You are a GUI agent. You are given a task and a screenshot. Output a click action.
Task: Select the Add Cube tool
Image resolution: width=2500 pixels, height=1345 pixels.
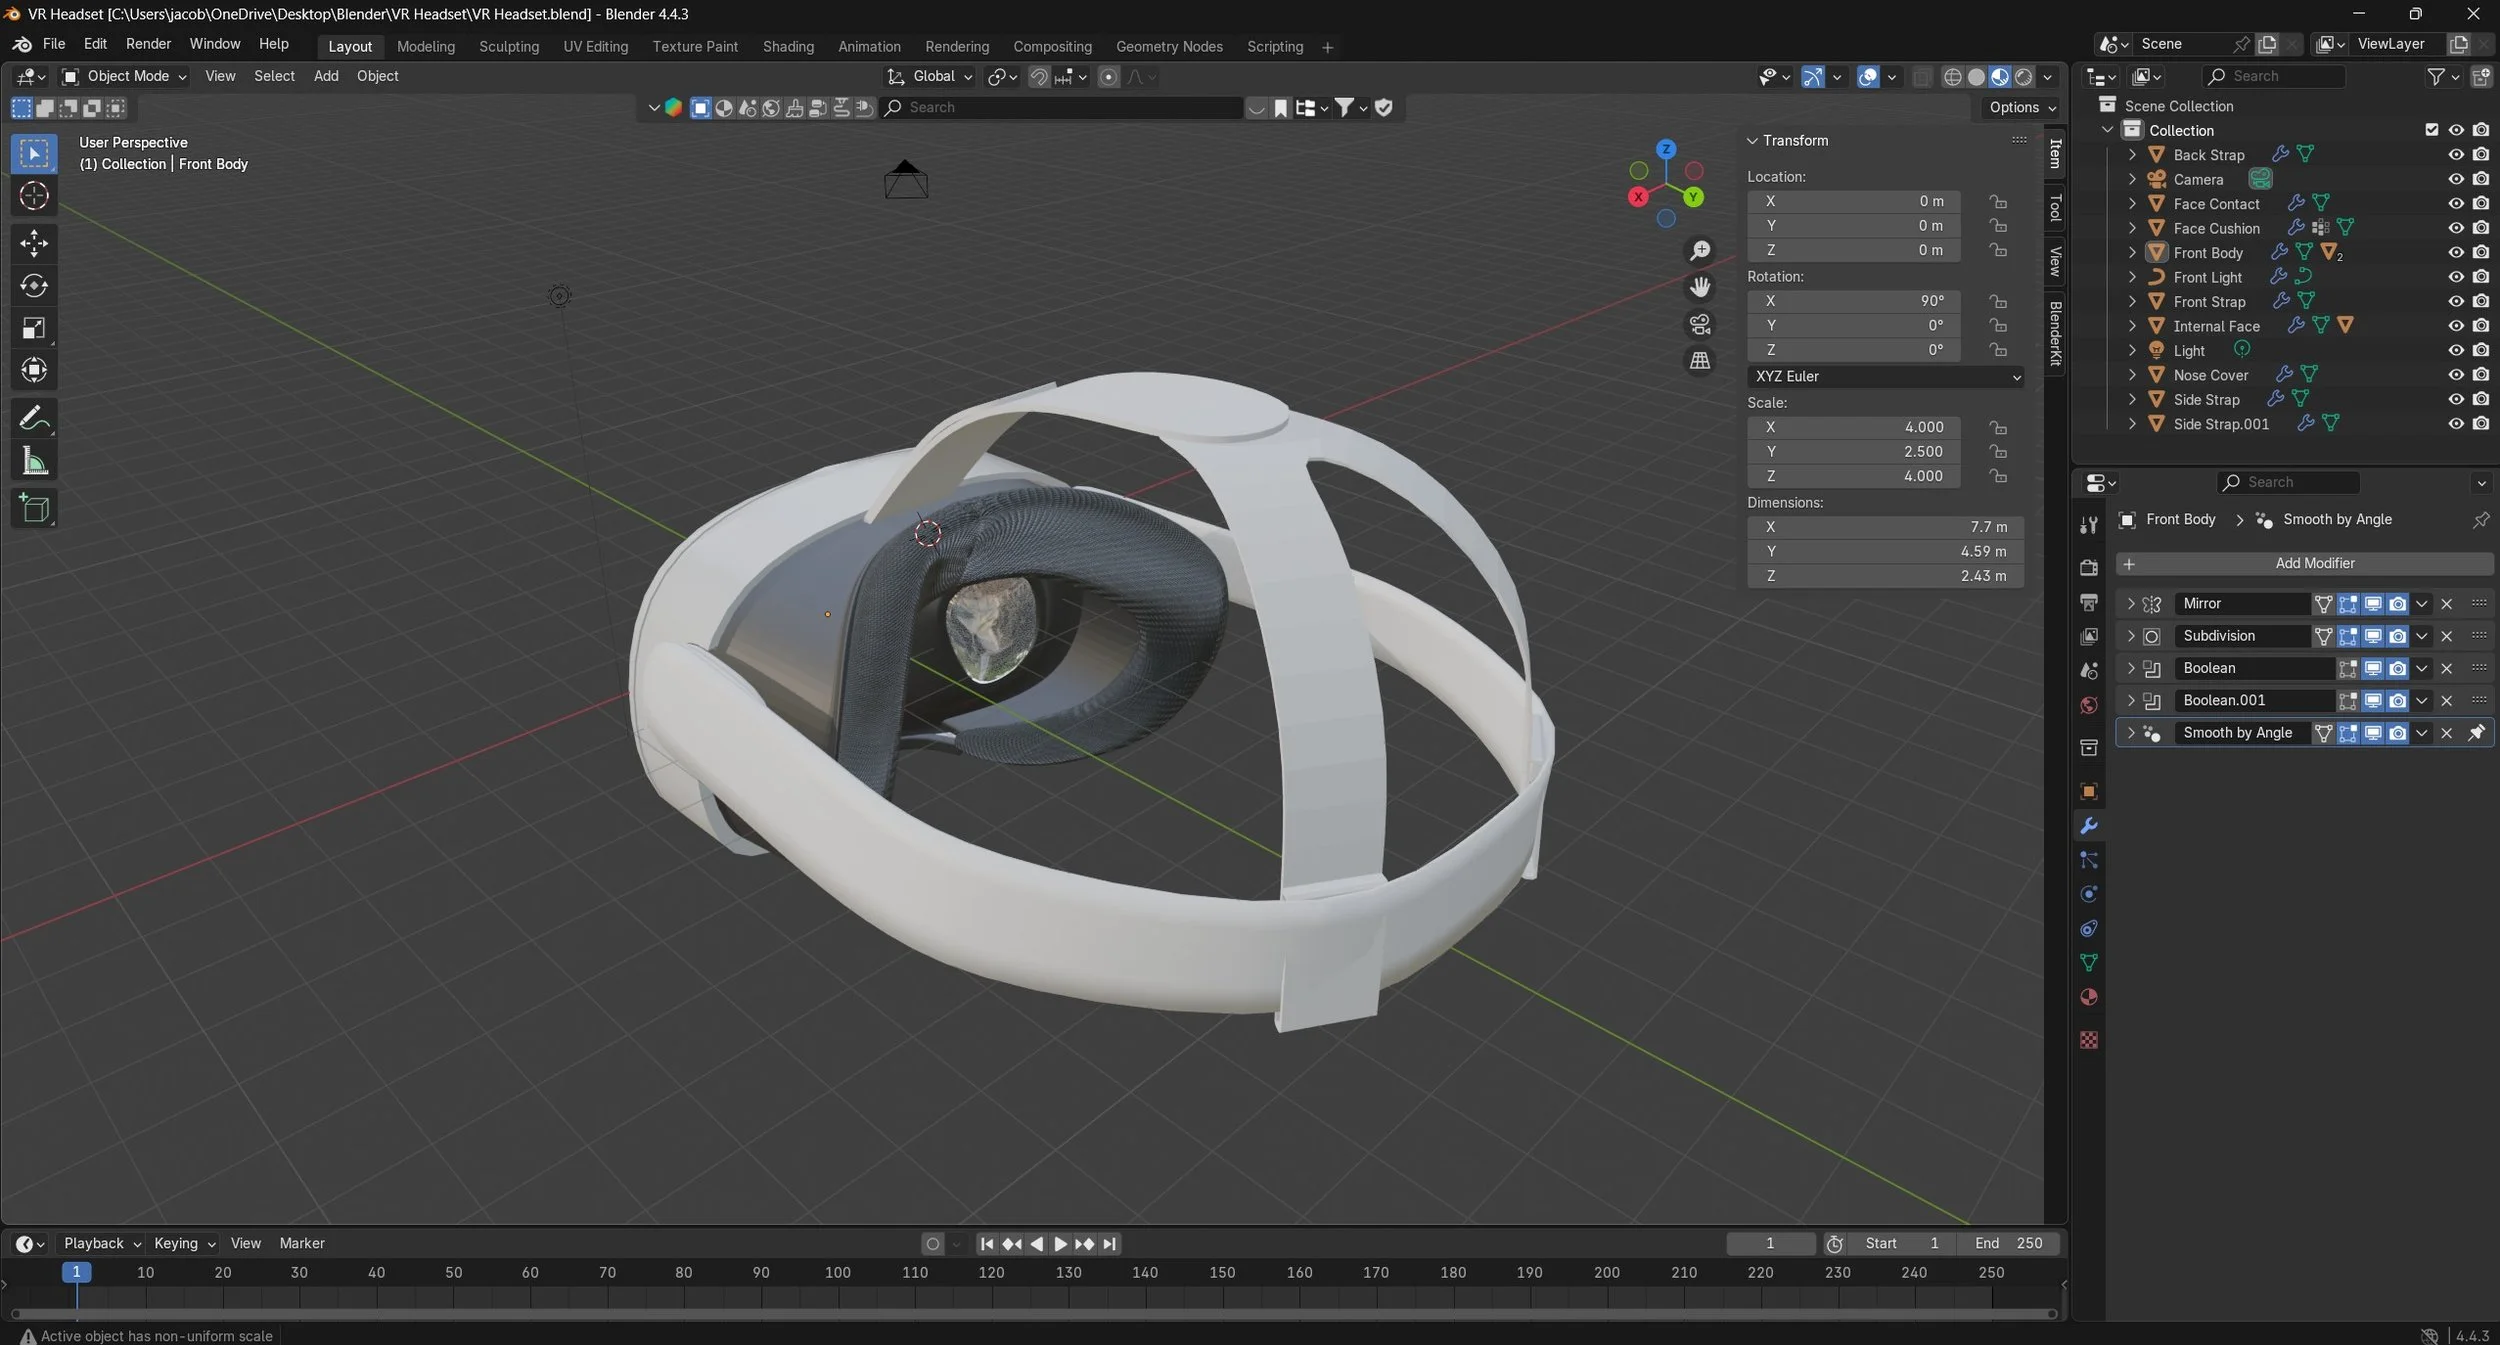point(34,509)
